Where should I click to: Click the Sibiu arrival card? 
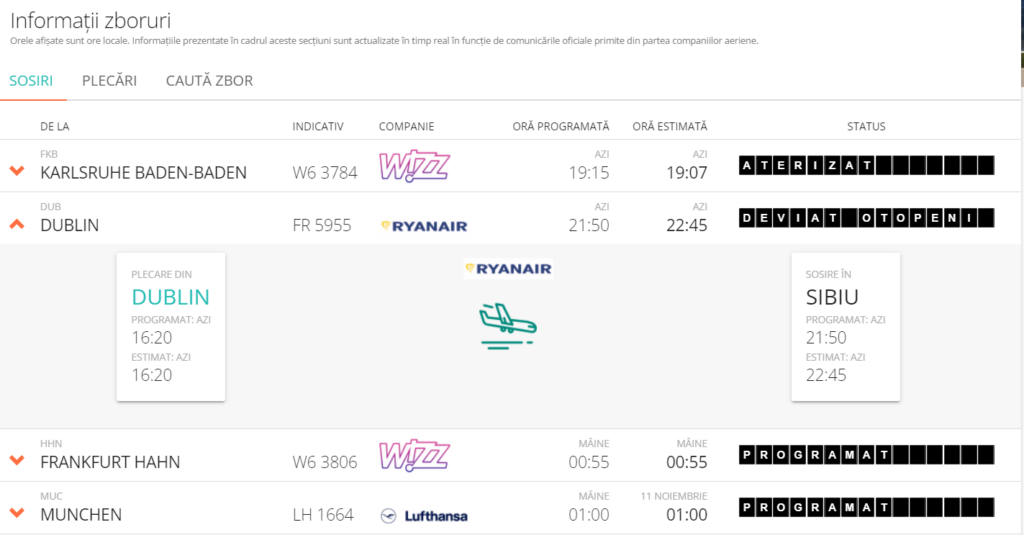click(846, 327)
